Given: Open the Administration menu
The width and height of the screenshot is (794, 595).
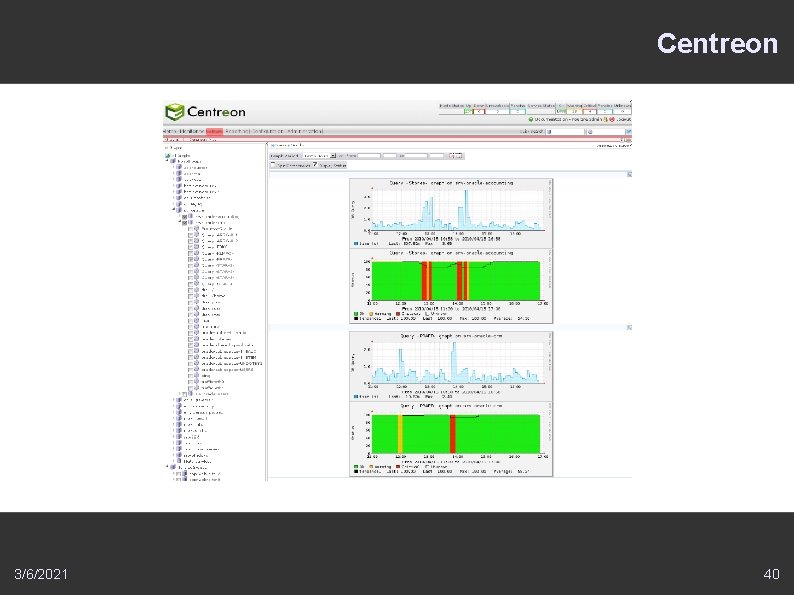Looking at the screenshot, I should 304,131.
